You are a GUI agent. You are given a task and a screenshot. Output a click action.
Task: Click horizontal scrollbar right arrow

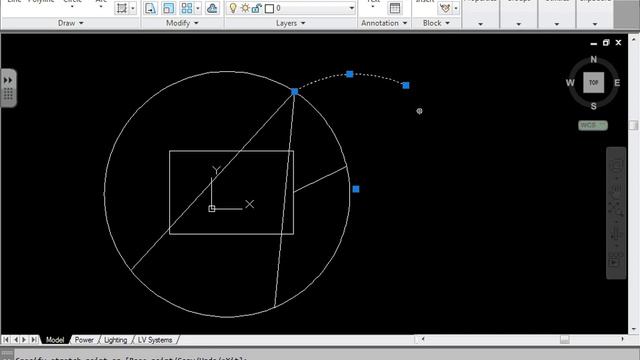[x=622, y=339]
